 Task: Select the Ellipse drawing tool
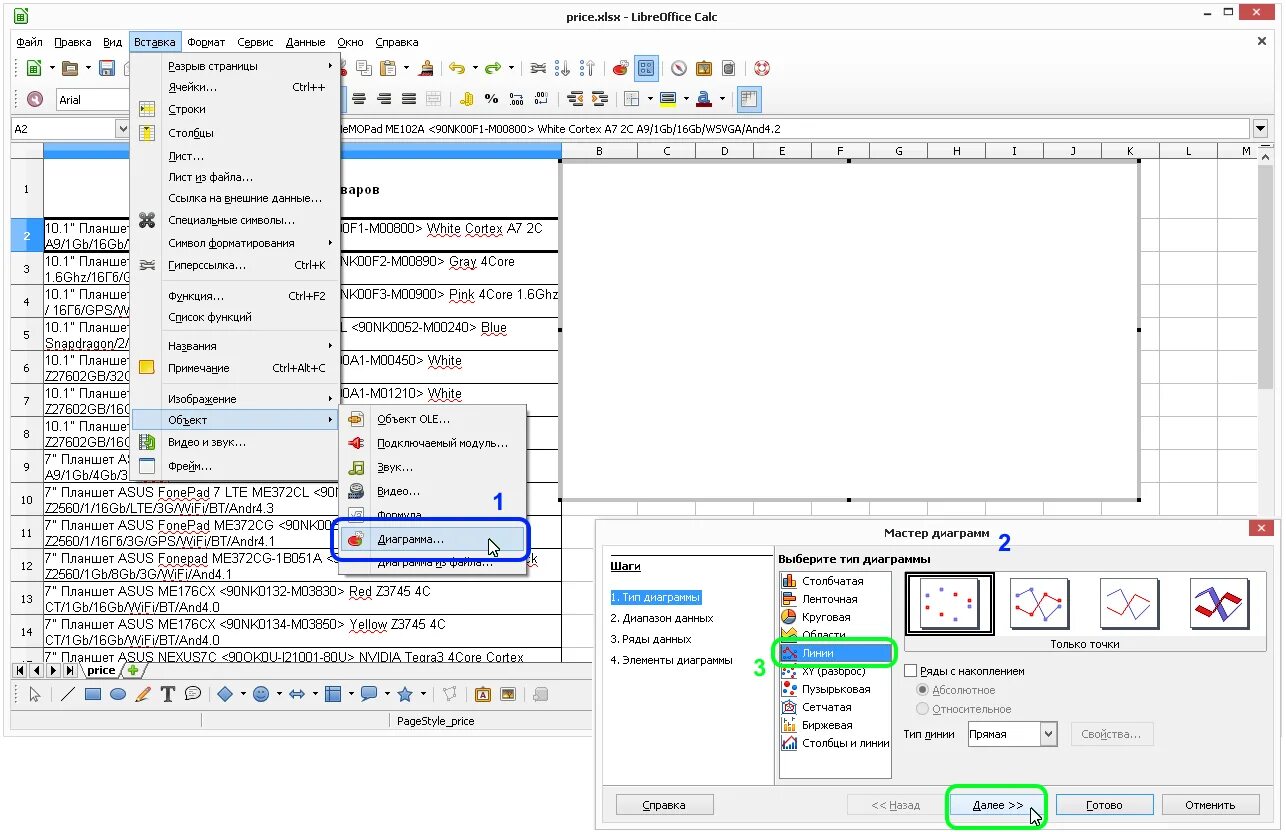pyautogui.click(x=118, y=694)
